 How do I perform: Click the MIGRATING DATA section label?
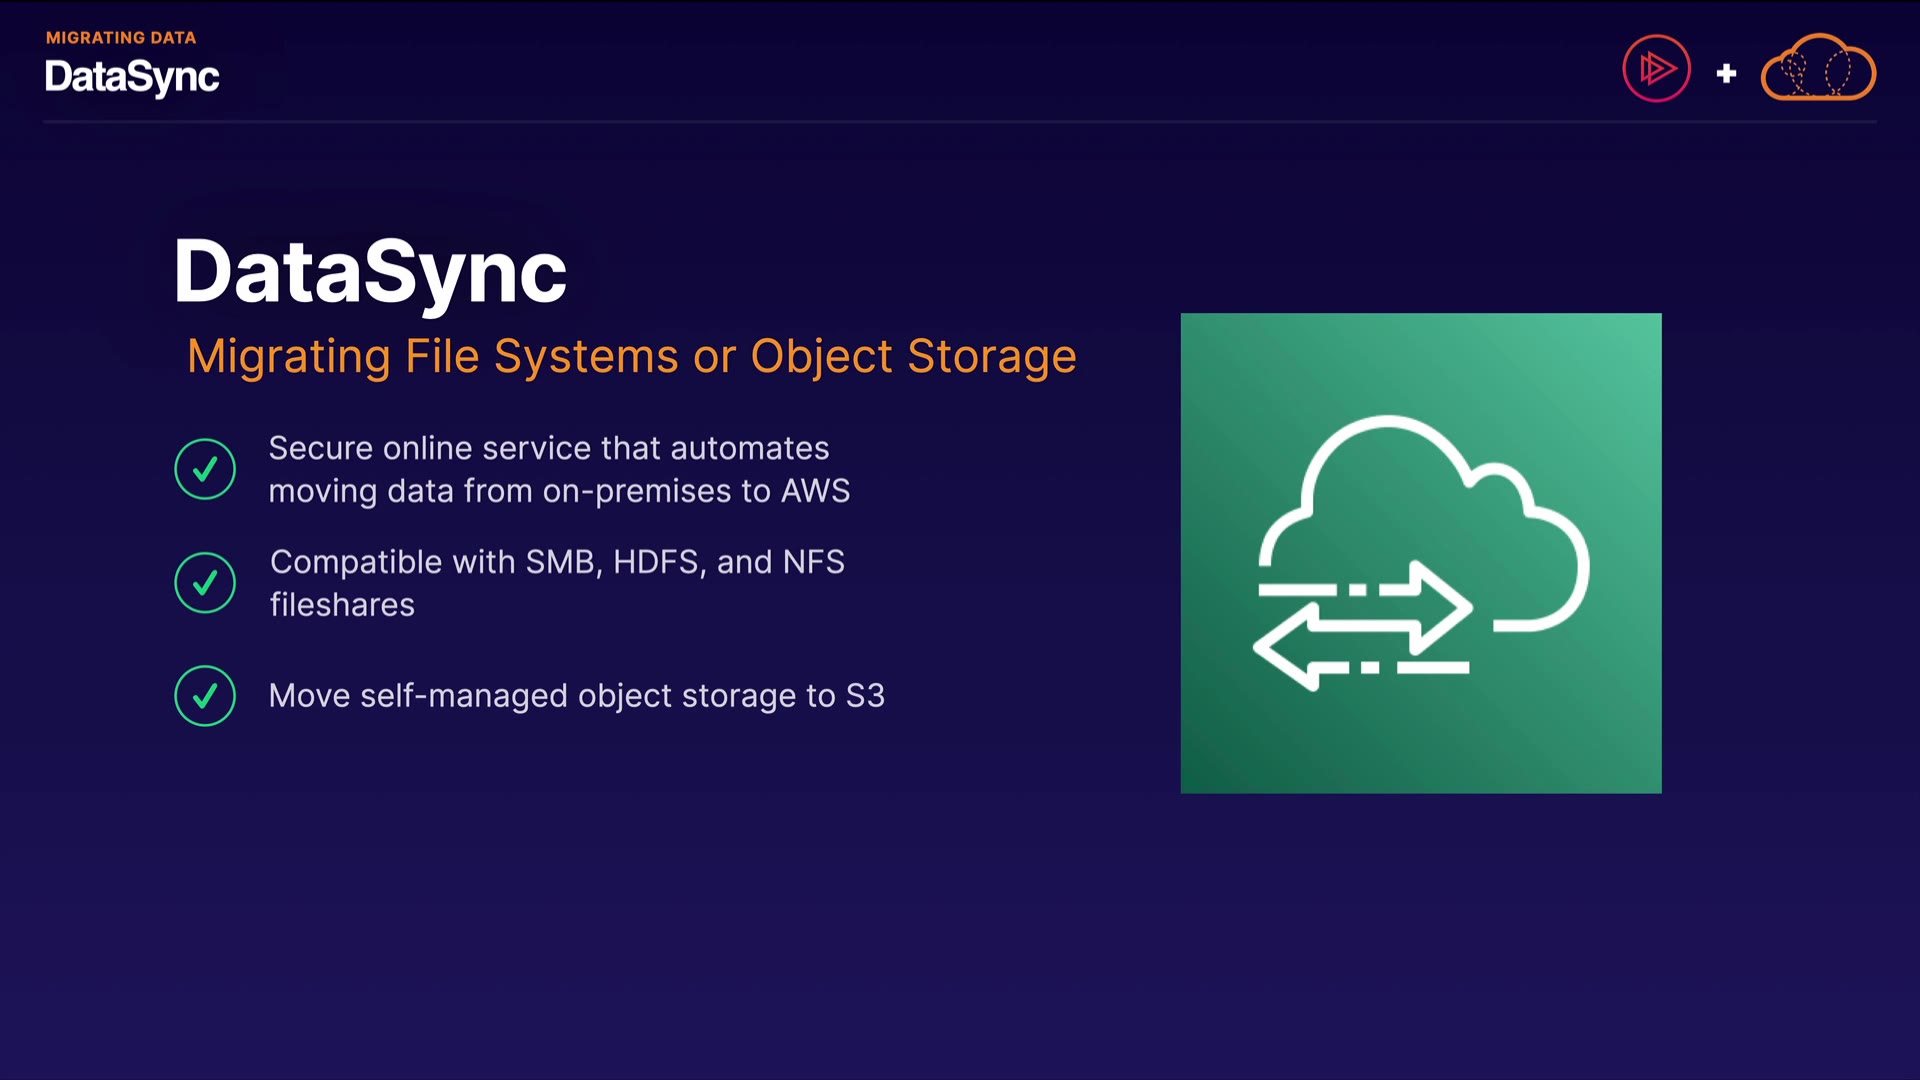coord(121,38)
